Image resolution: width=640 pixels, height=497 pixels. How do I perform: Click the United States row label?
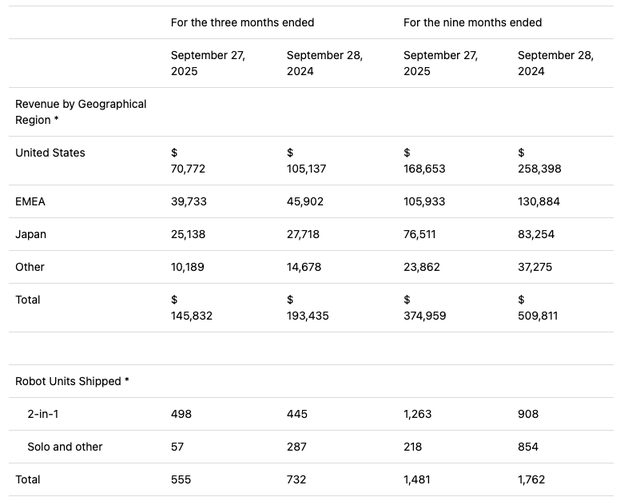(x=50, y=153)
